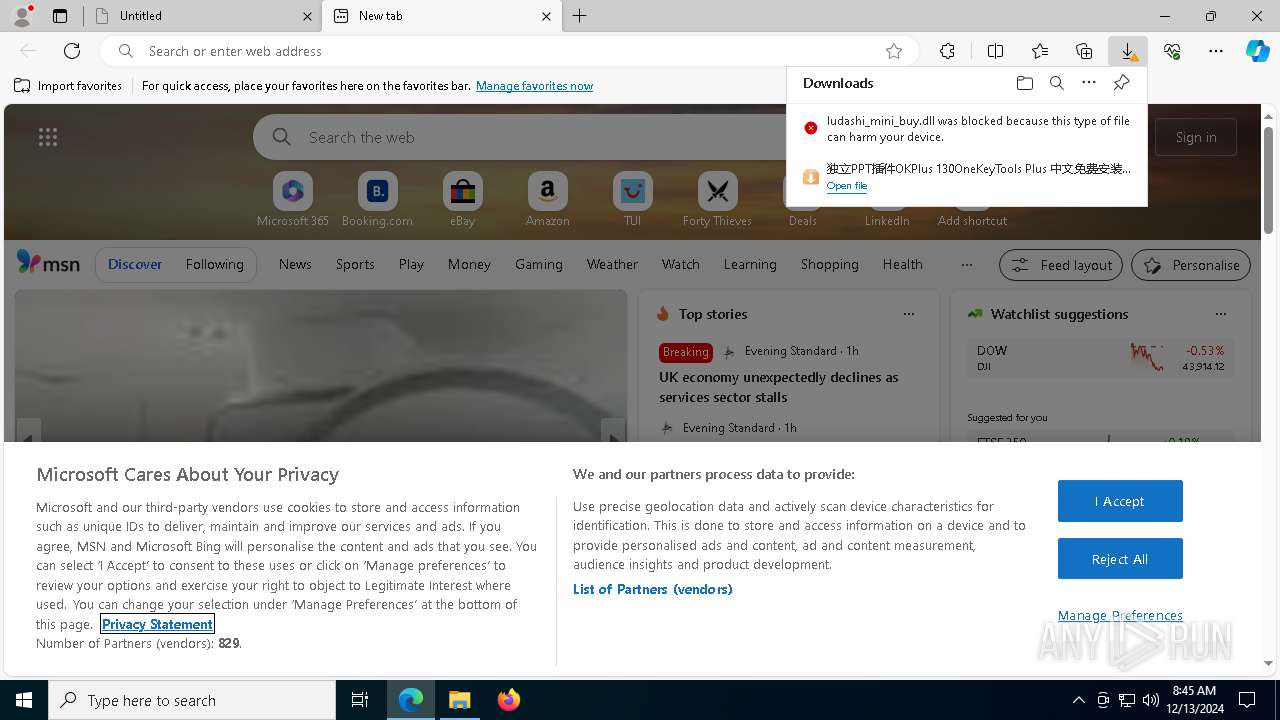Go to the Sports section
Screen dimensions: 1280x720
point(355,264)
